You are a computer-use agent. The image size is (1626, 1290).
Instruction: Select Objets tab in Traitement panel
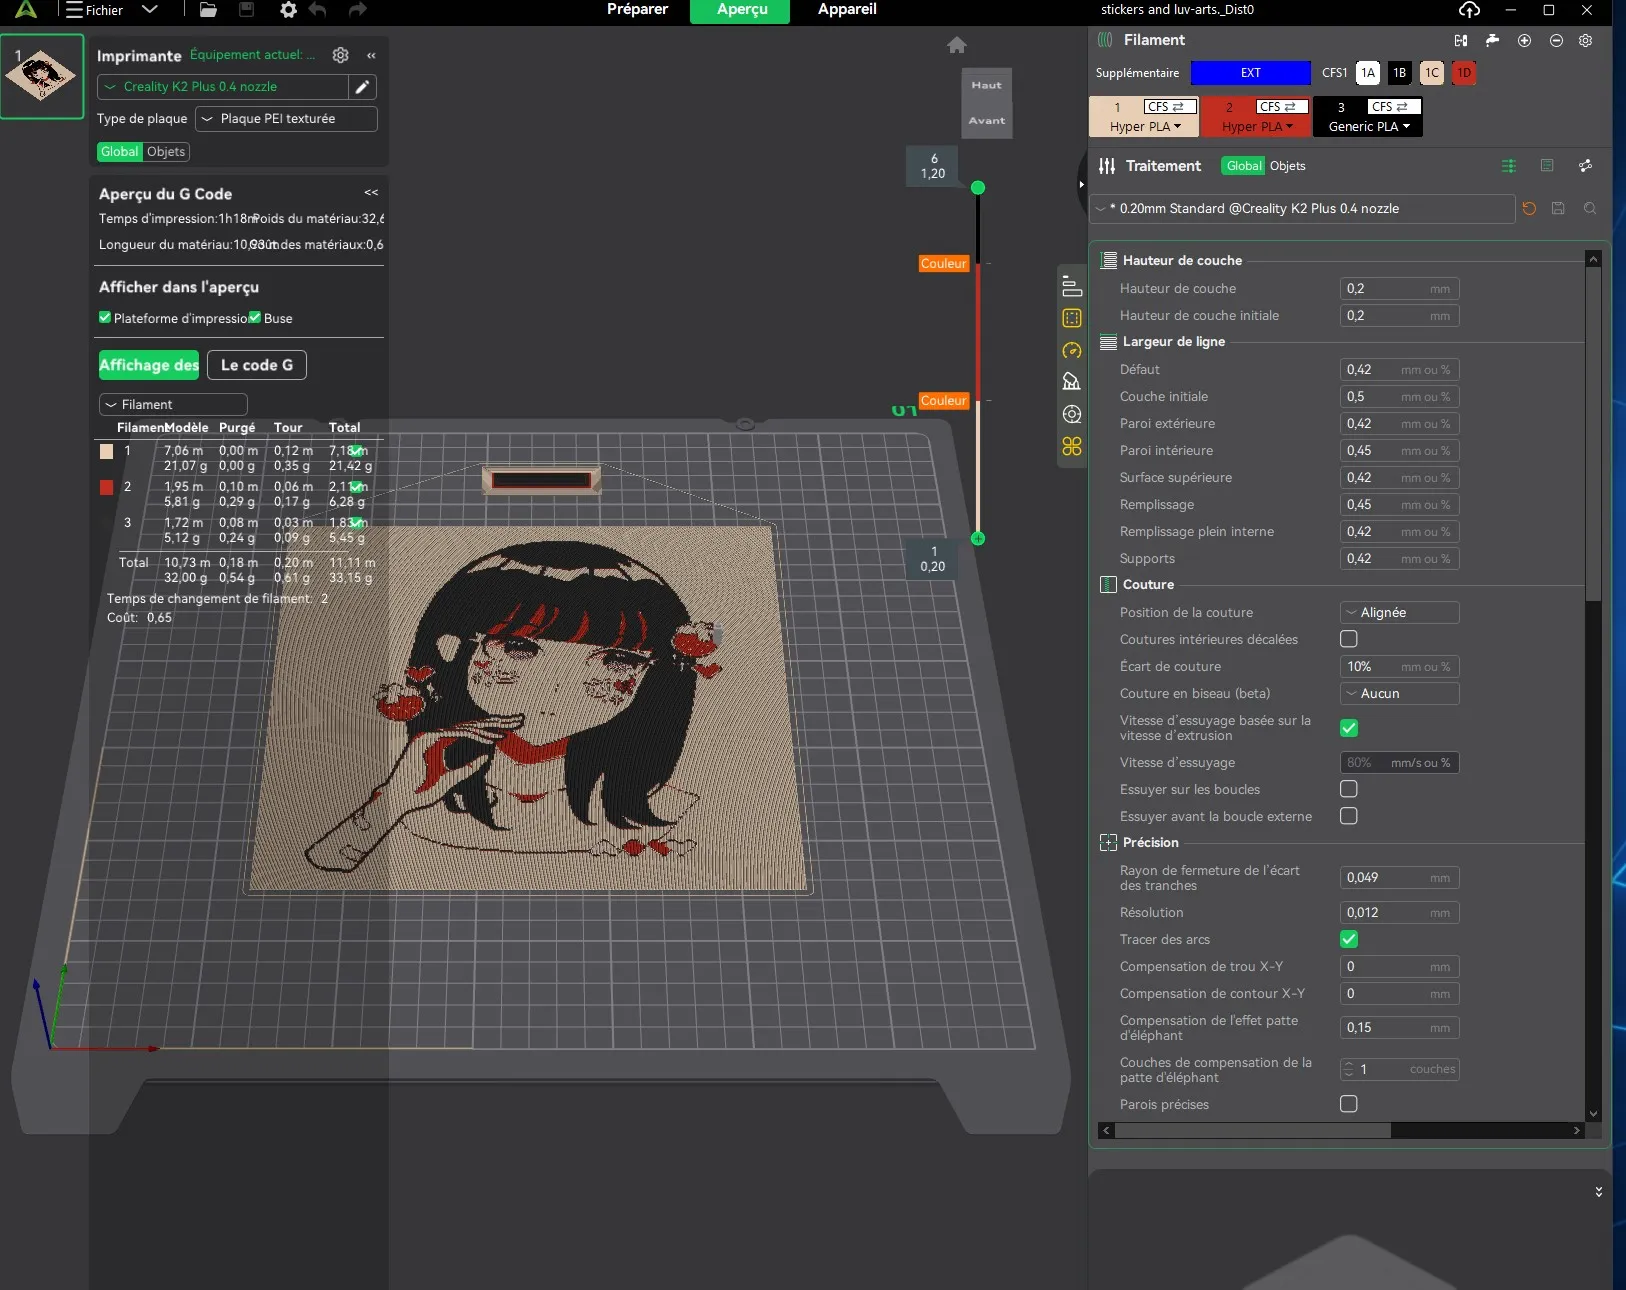[x=1287, y=166]
